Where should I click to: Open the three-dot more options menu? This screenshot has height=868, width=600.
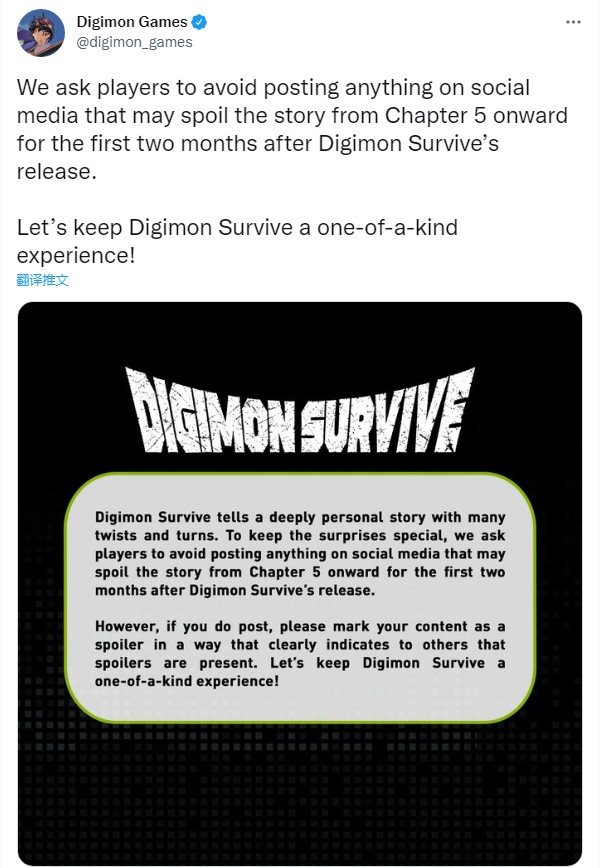573,22
